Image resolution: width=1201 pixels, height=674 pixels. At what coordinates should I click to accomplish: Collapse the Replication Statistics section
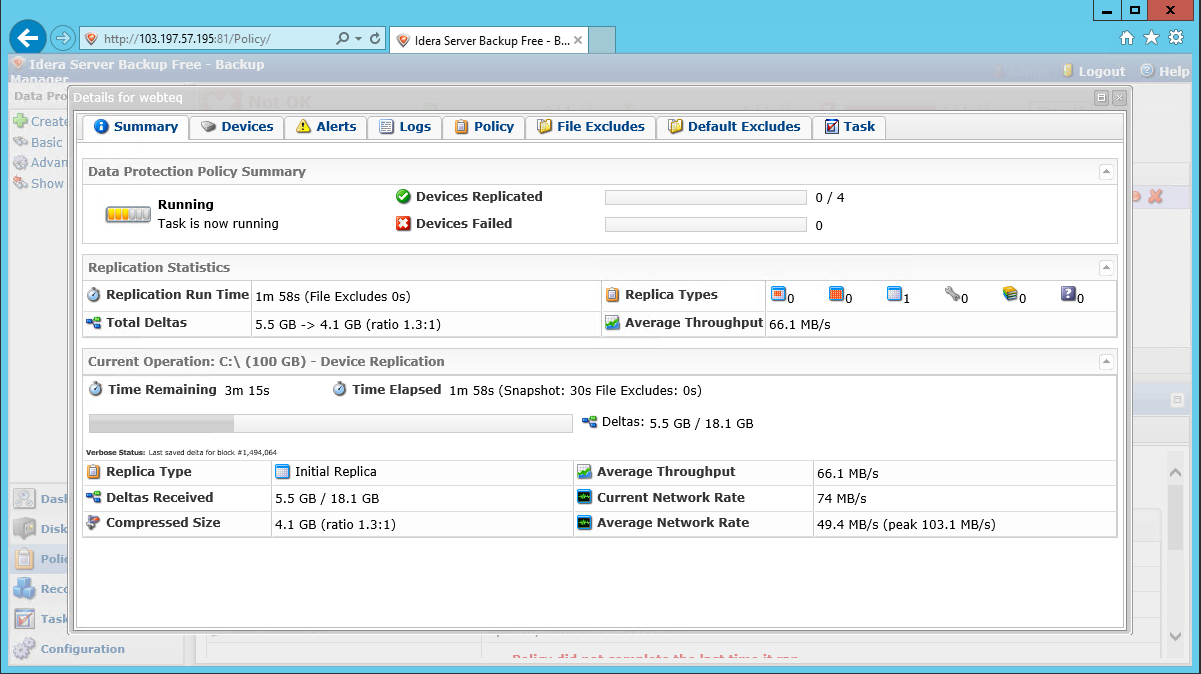[1106, 268]
